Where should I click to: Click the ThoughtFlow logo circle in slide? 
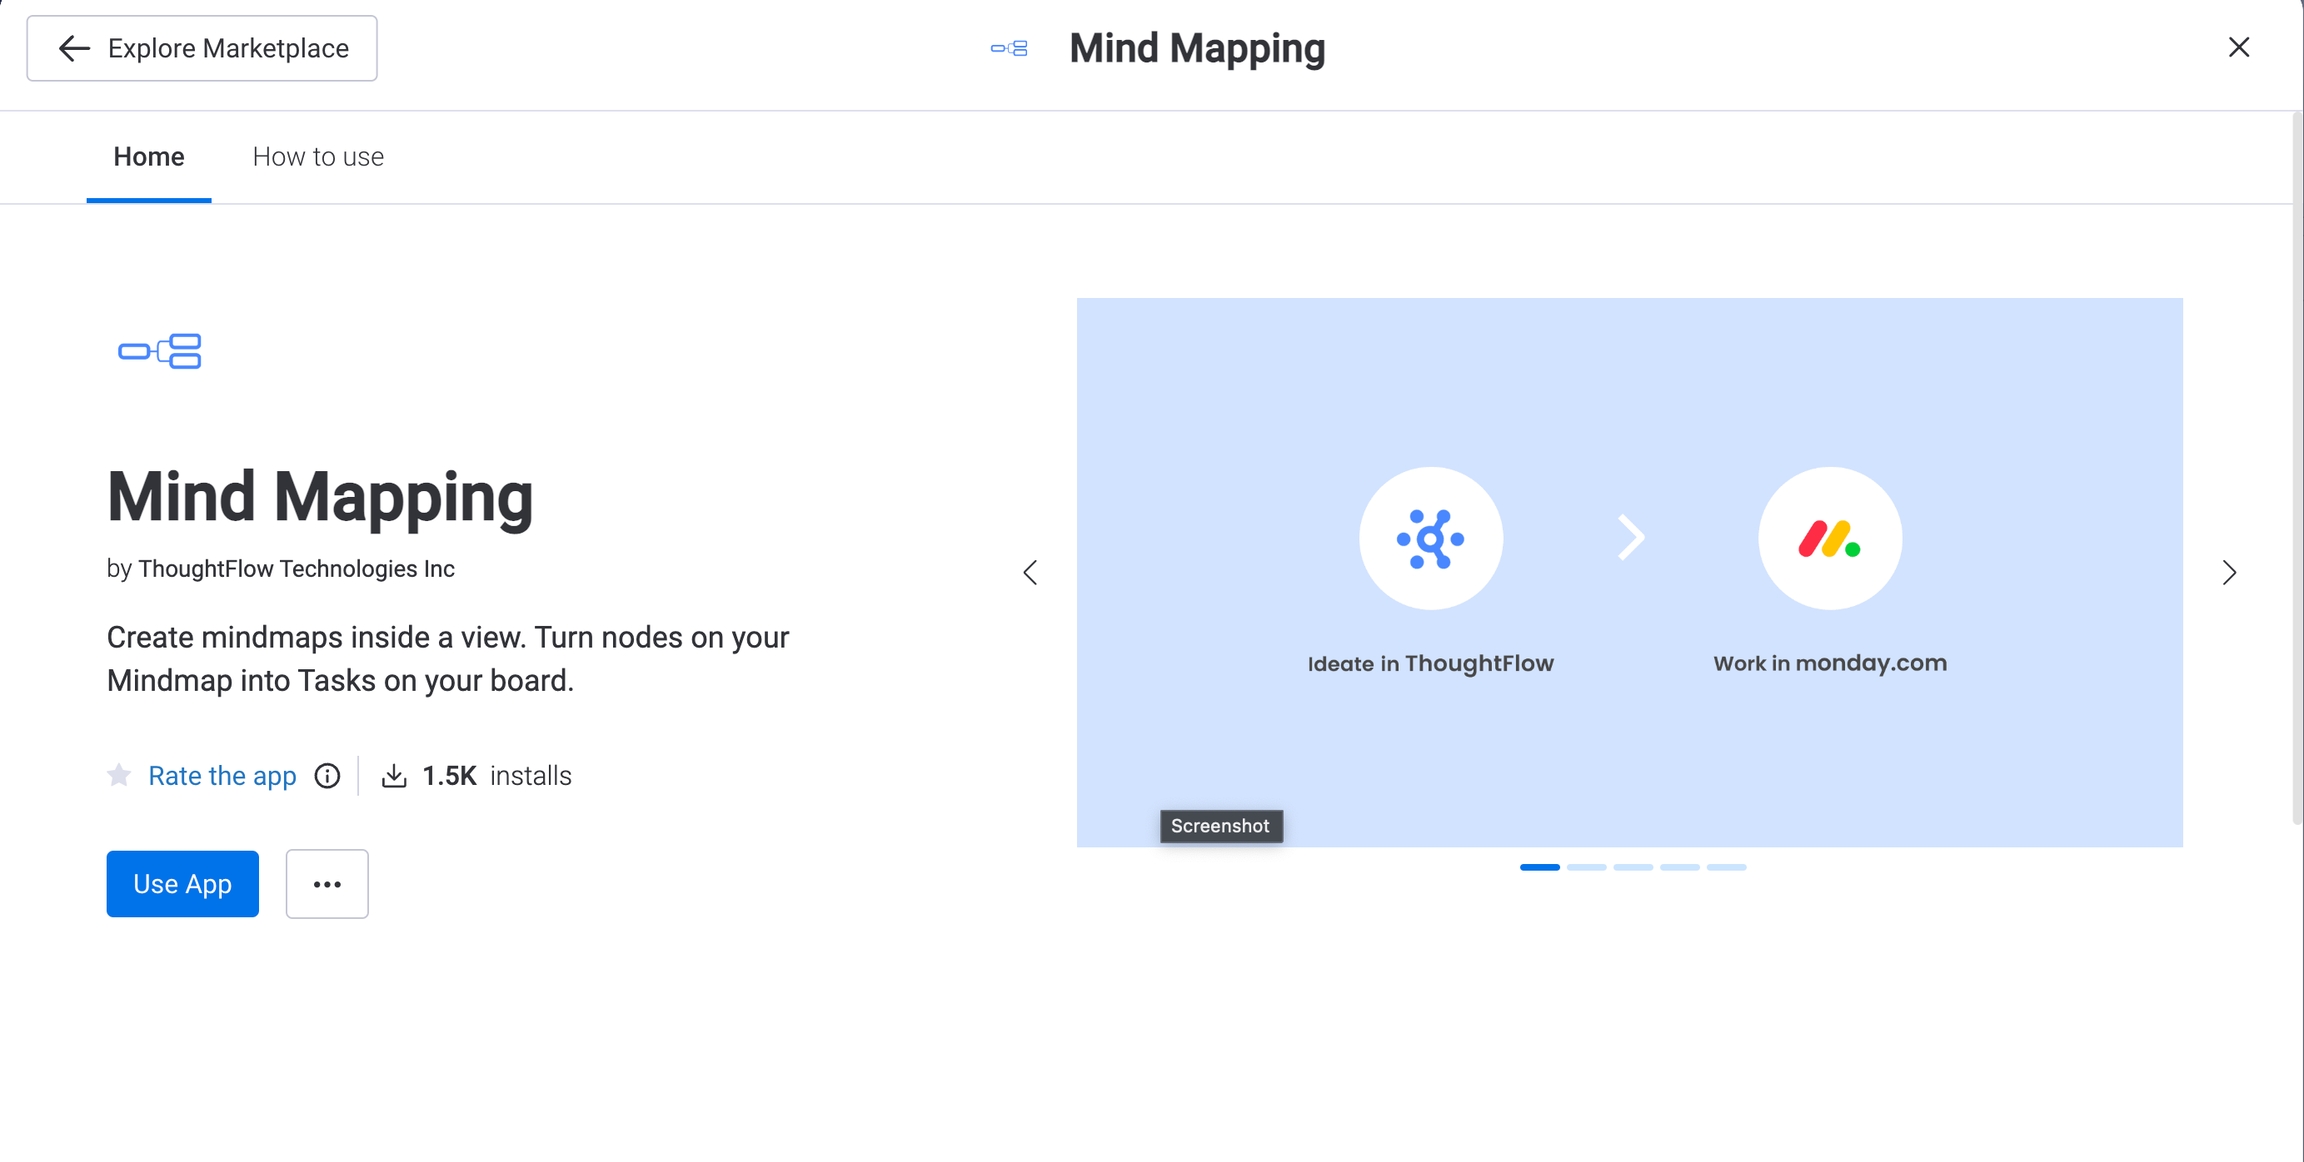click(x=1430, y=539)
